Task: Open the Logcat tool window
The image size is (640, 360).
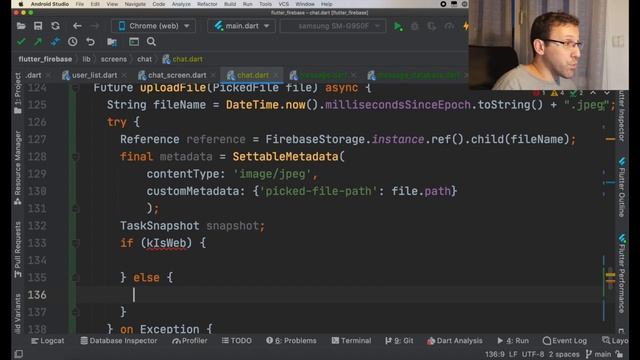Action: coord(48,340)
